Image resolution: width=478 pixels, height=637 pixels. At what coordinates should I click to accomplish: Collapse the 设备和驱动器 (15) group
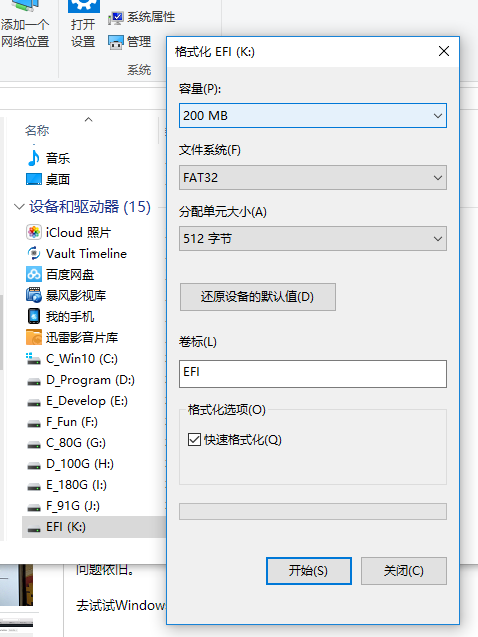(19, 207)
